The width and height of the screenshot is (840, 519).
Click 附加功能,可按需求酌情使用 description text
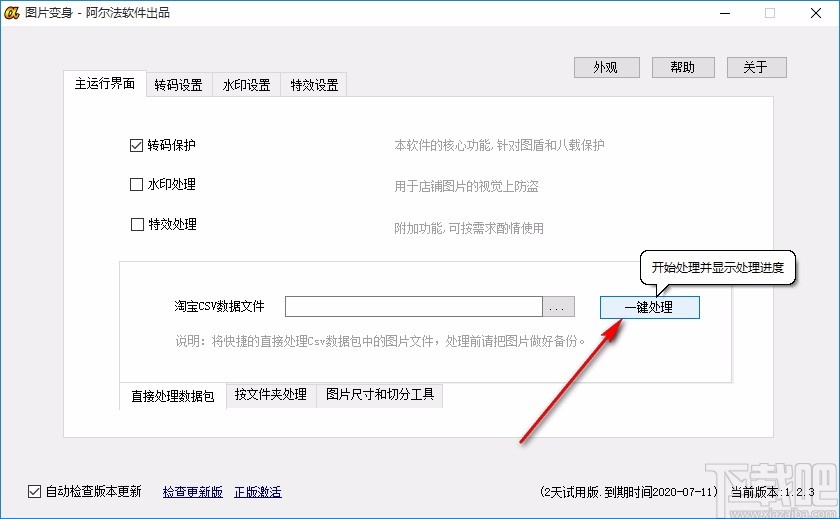(x=469, y=228)
